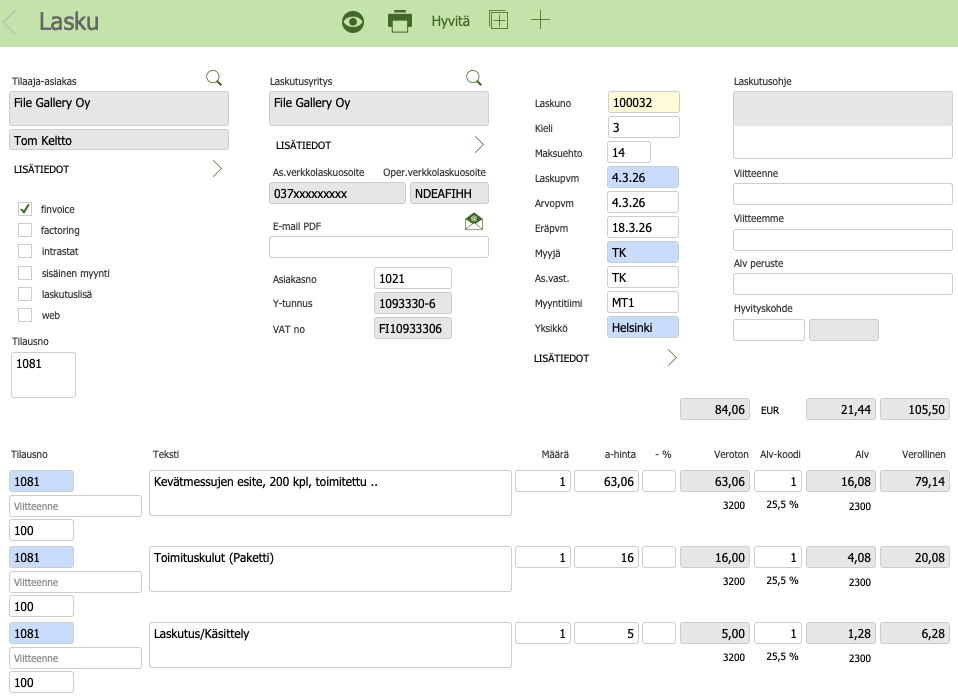Tick the intrastat checkbox
The height and width of the screenshot is (698, 958).
[25, 251]
